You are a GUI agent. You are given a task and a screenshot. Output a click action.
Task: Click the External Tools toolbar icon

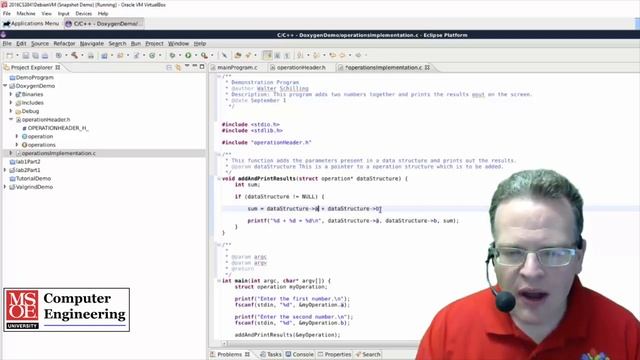pos(204,55)
